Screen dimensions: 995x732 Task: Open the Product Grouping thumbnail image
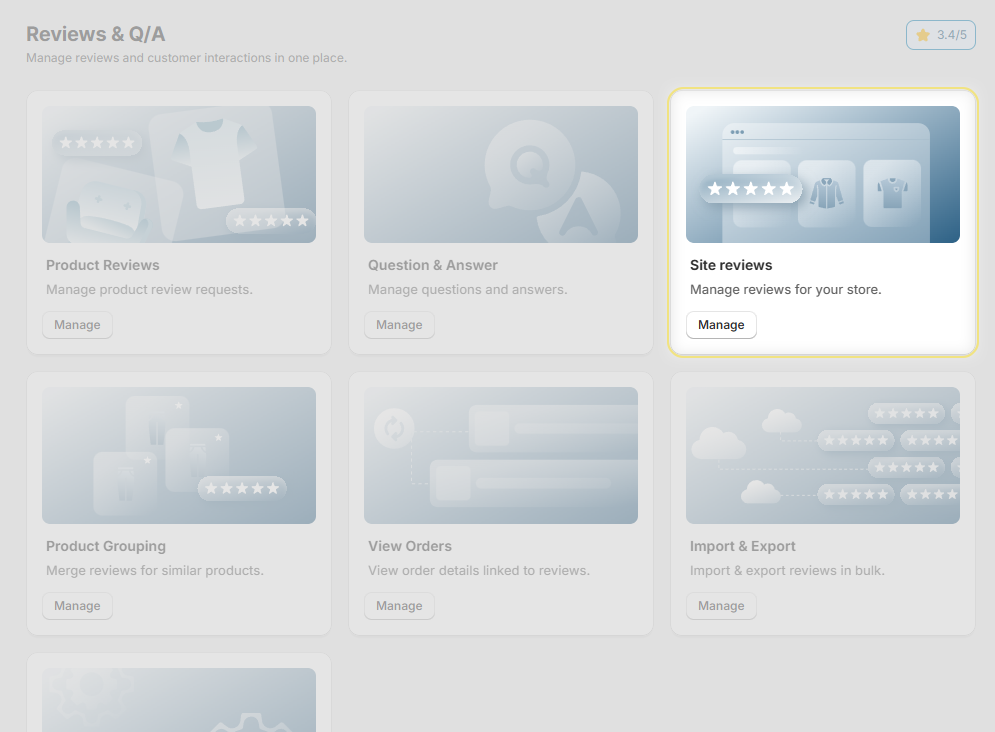click(179, 455)
